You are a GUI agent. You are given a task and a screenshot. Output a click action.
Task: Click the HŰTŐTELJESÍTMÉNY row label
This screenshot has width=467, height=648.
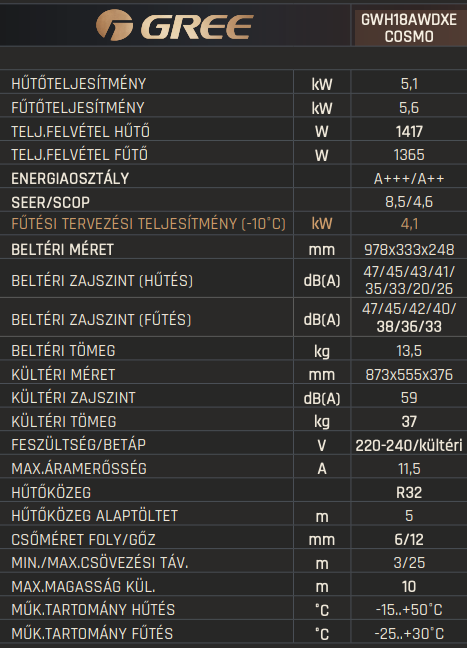[79, 83]
